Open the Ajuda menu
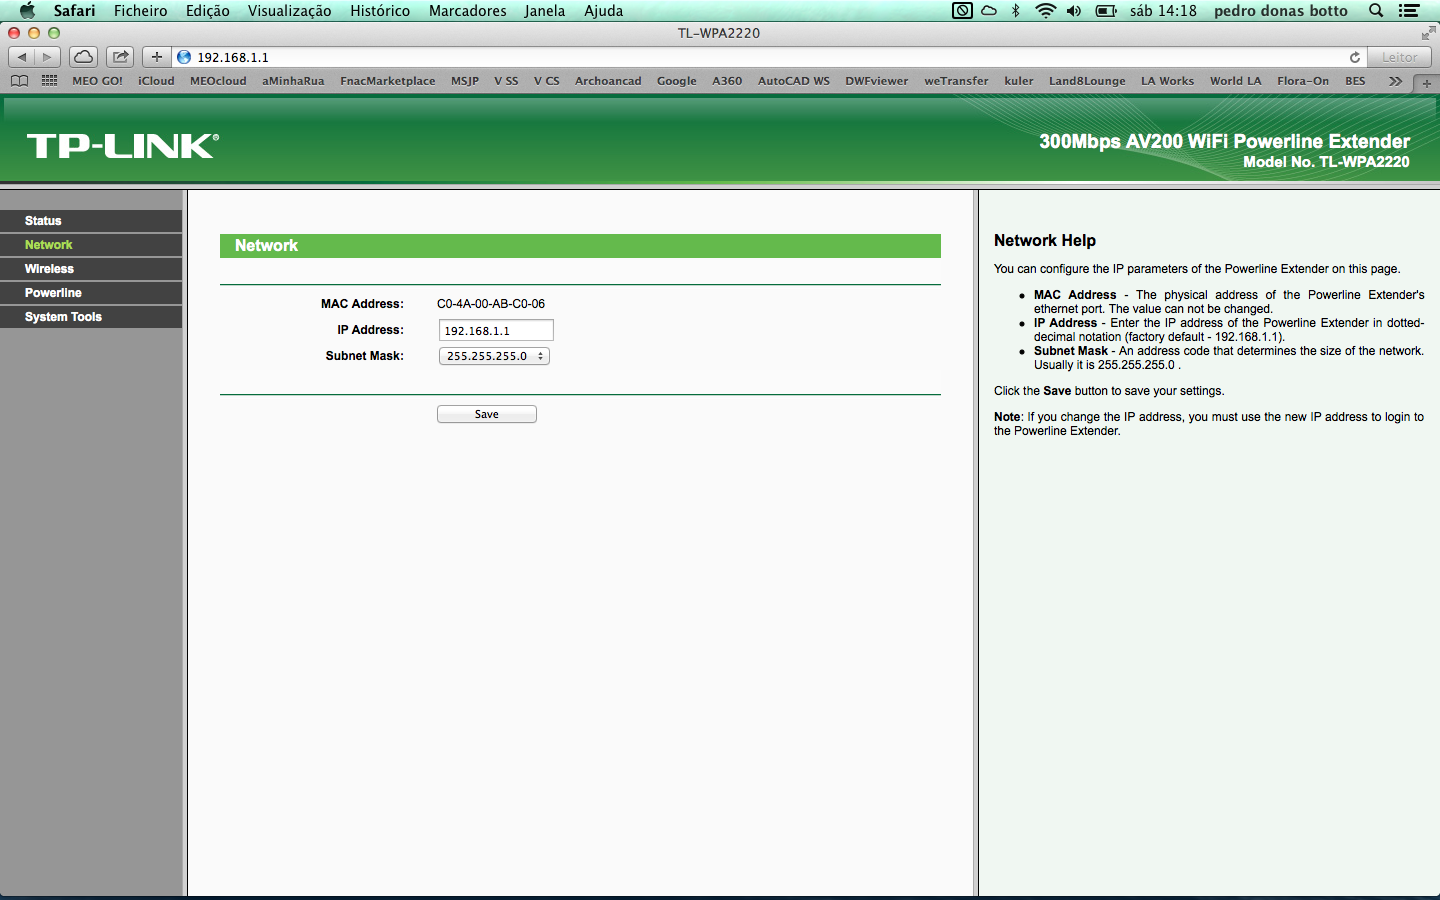This screenshot has width=1440, height=900. 604,11
